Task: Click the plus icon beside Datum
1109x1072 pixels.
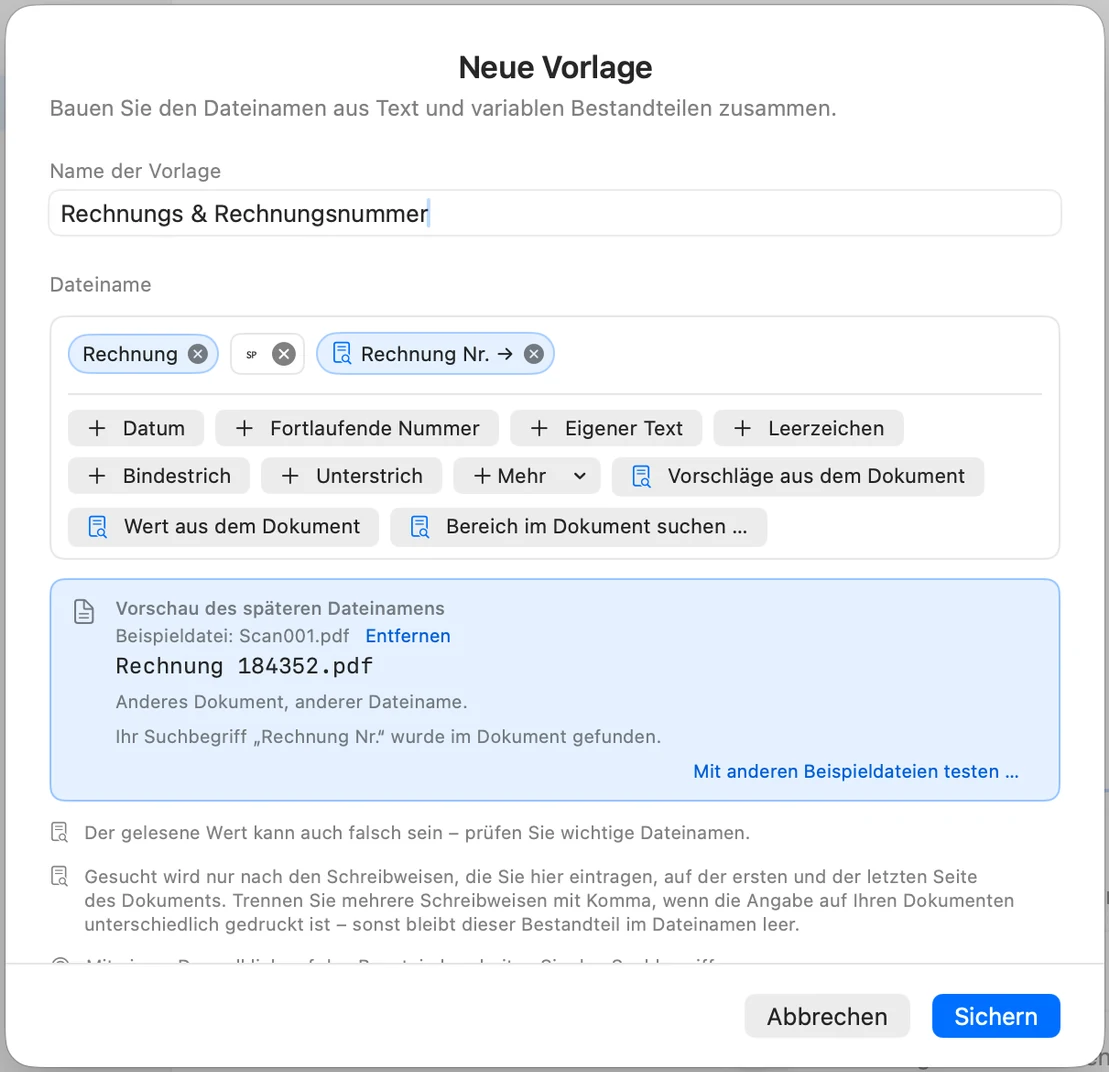Action: (97, 428)
